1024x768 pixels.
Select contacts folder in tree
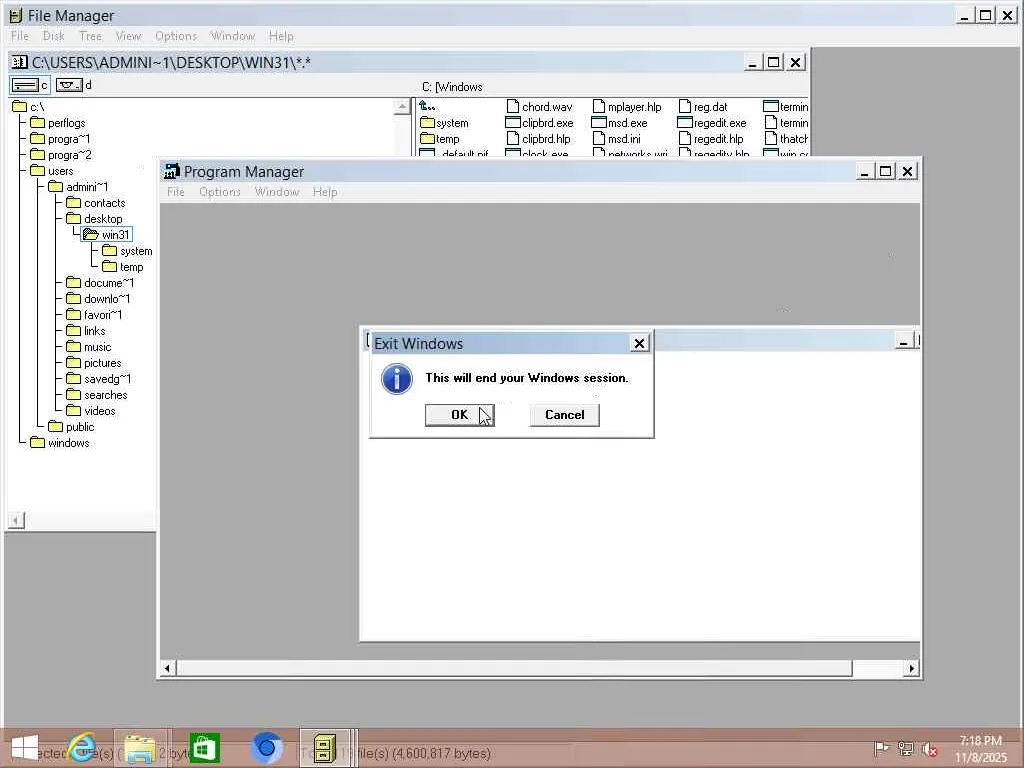point(95,202)
